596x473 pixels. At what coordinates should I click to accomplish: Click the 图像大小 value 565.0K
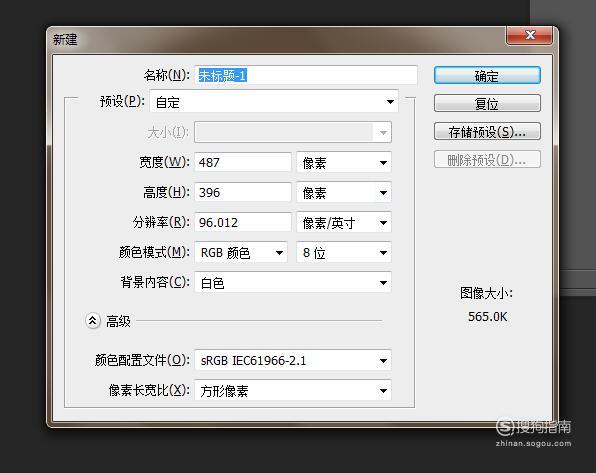(487, 317)
